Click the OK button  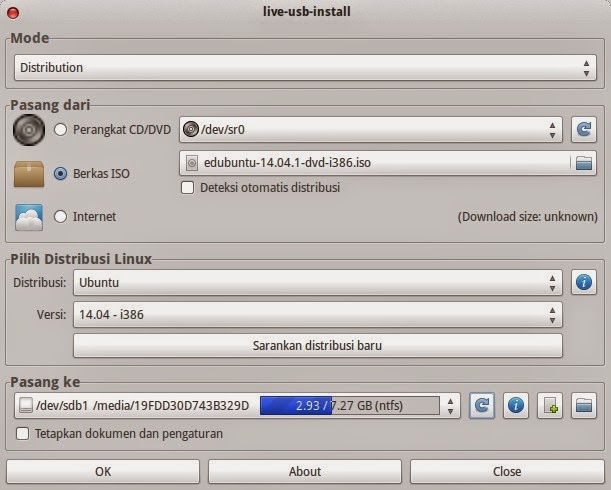(x=103, y=471)
